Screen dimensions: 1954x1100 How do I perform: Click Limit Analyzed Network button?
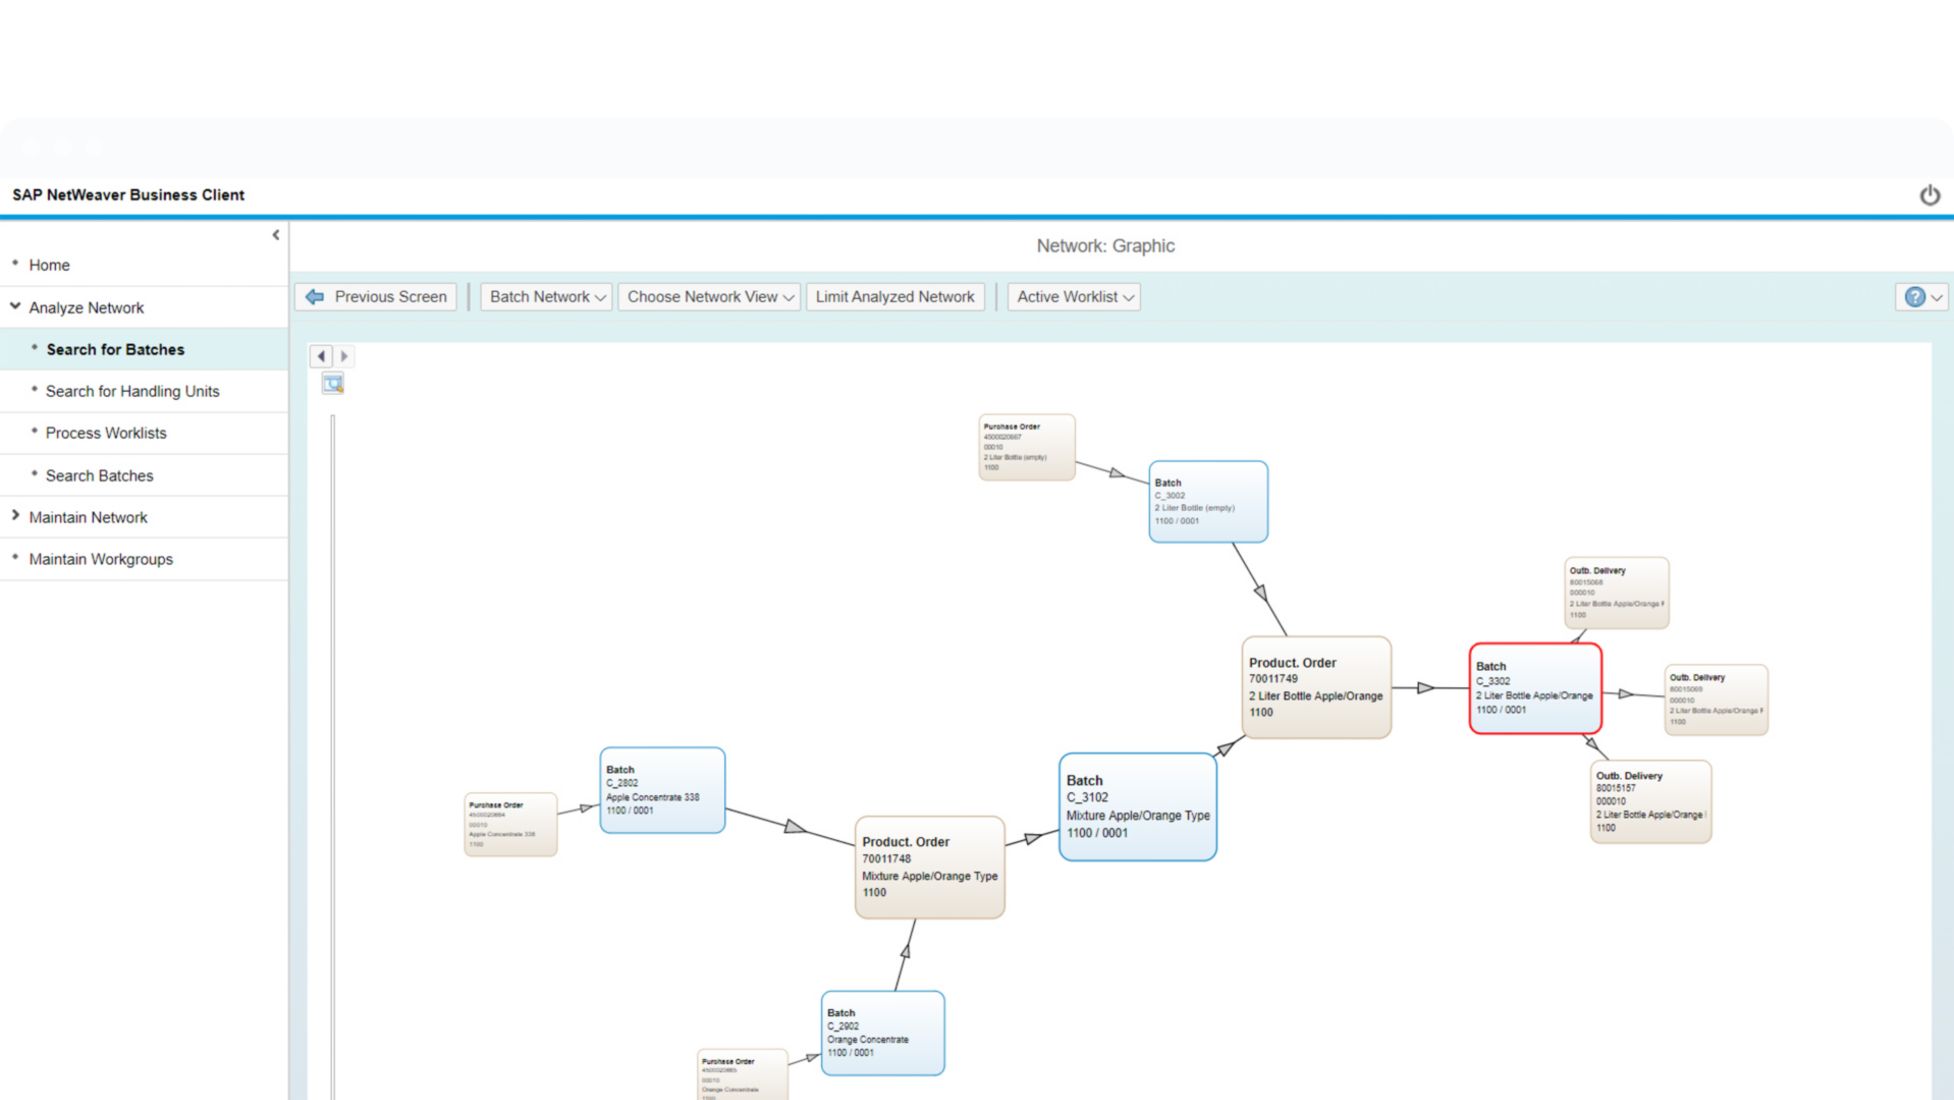tap(894, 297)
